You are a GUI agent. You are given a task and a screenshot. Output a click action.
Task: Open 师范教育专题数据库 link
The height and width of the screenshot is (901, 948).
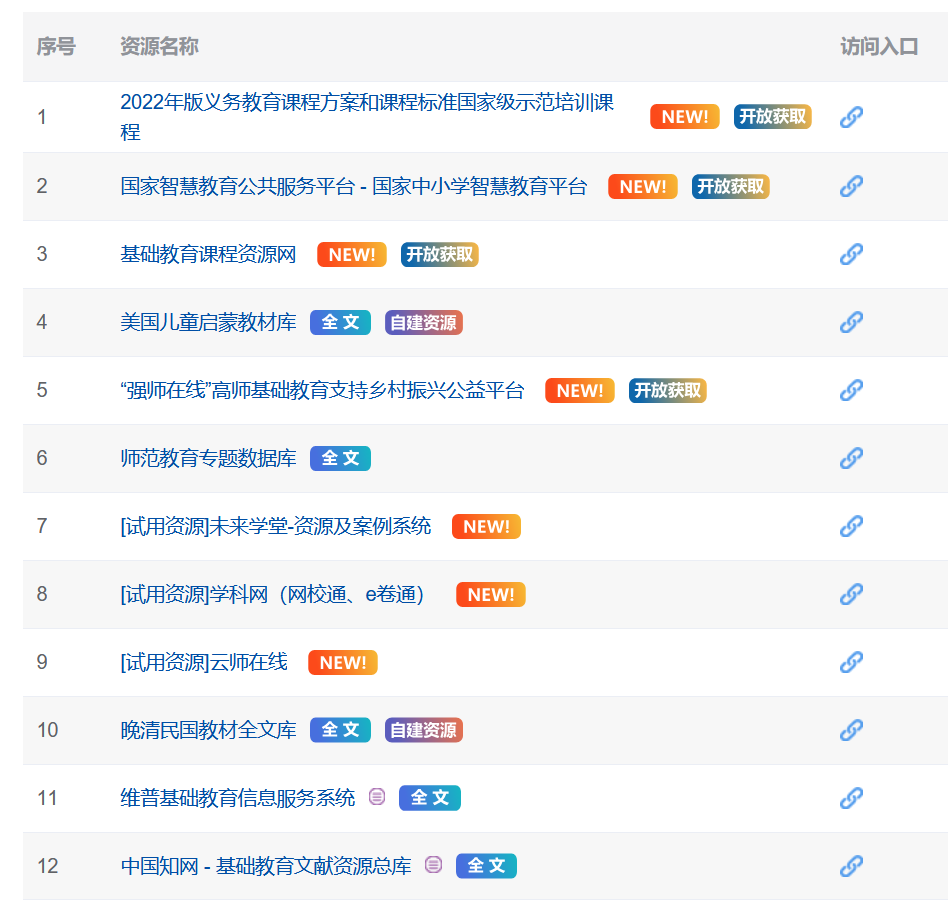tap(208, 458)
